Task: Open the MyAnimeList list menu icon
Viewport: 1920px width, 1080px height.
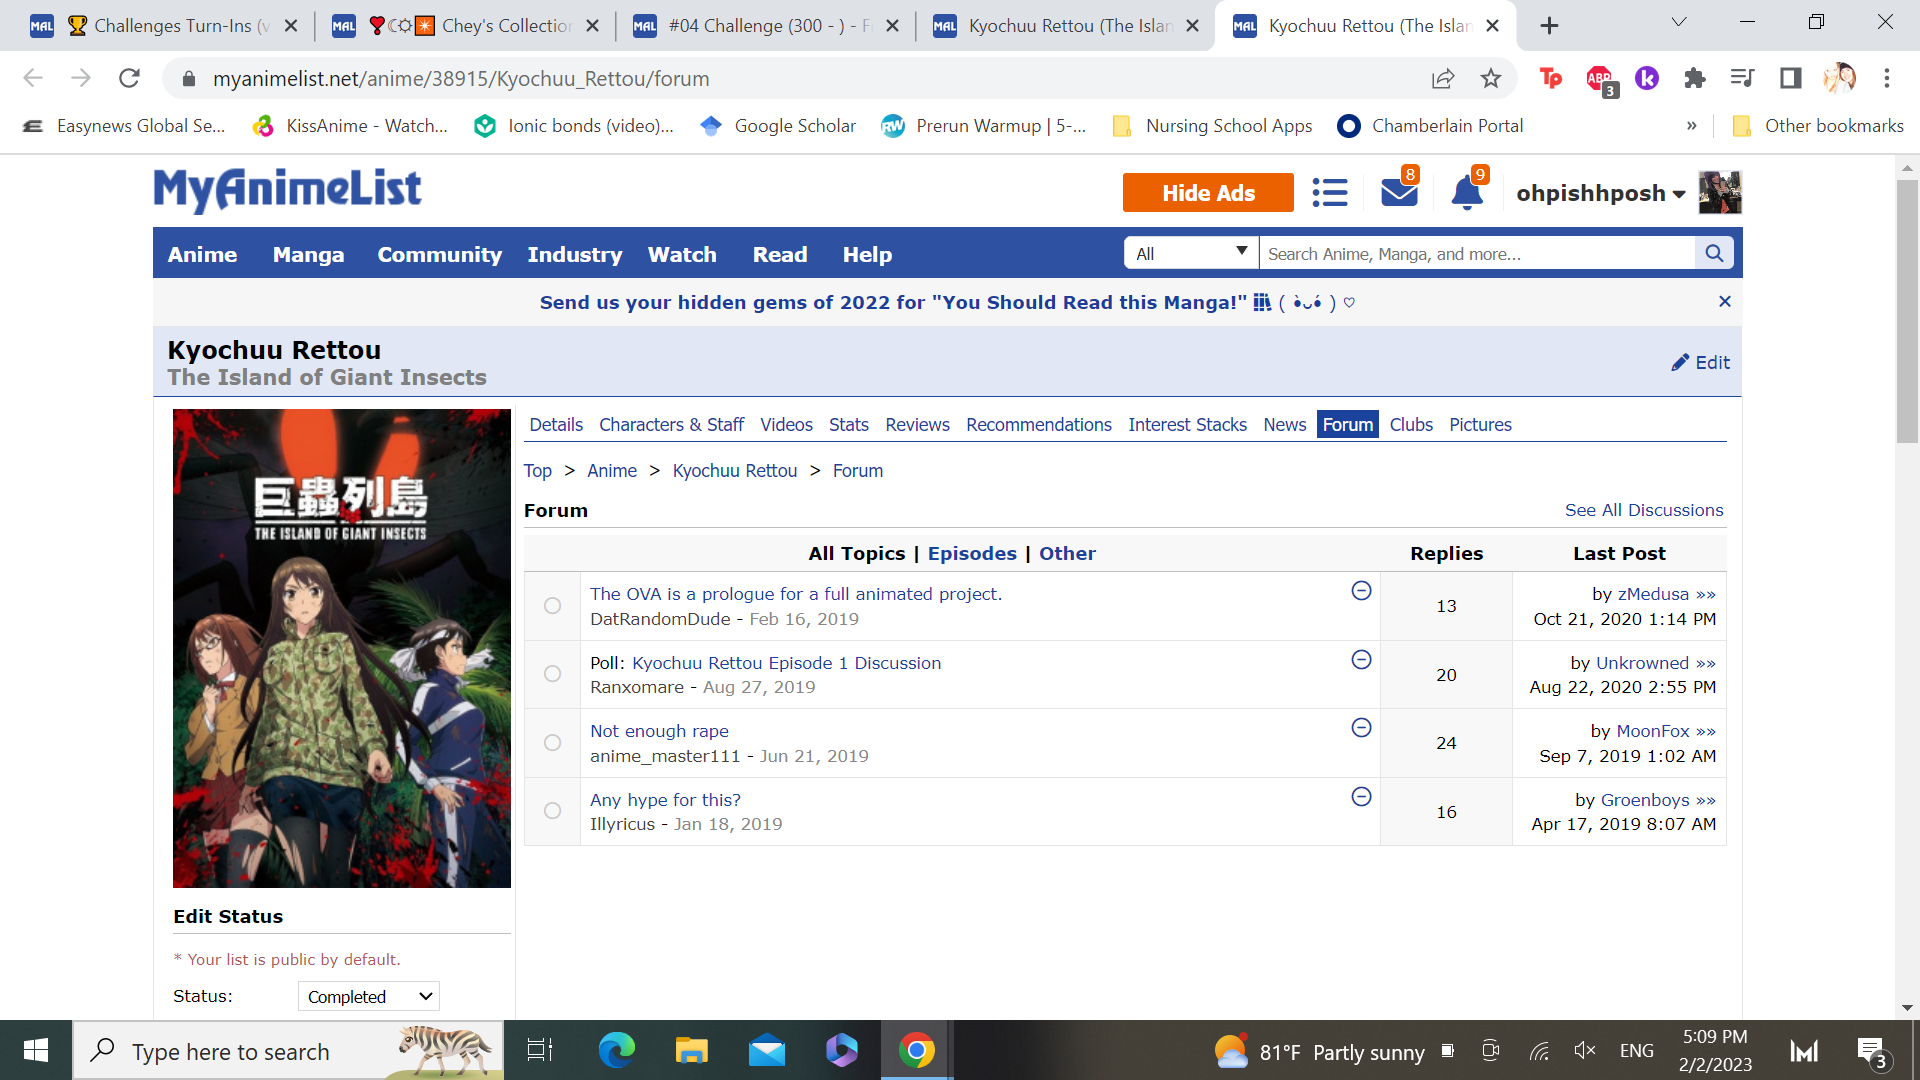Action: (1329, 192)
